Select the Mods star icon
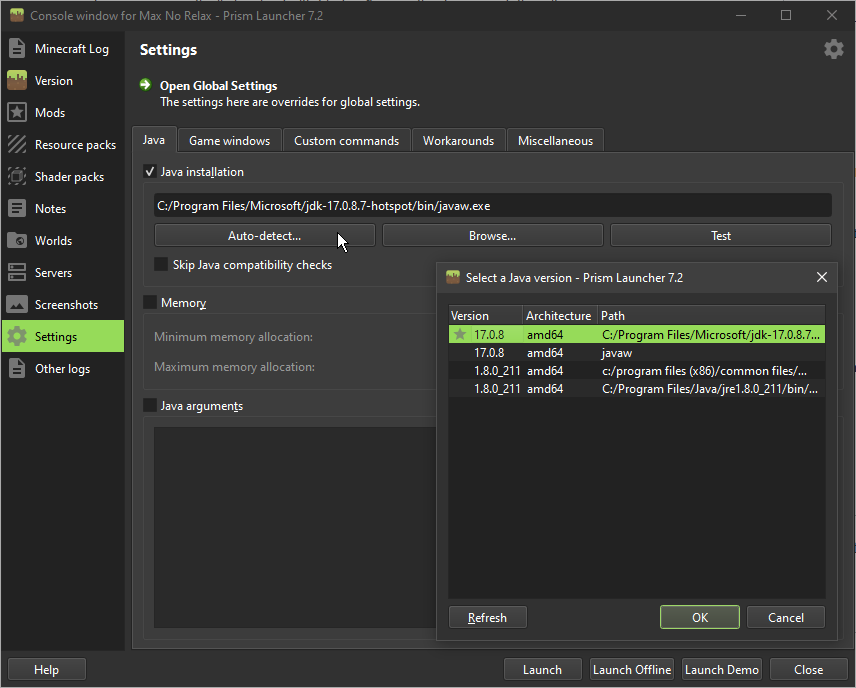This screenshot has width=856, height=688. [17, 112]
